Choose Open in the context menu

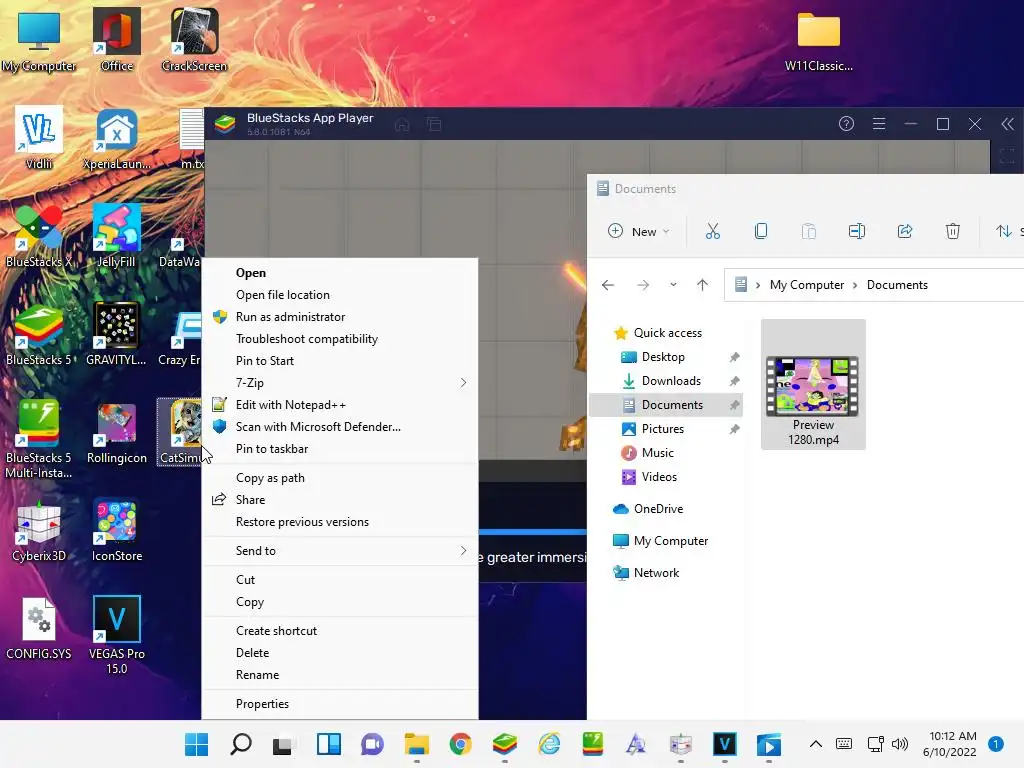(x=340, y=273)
